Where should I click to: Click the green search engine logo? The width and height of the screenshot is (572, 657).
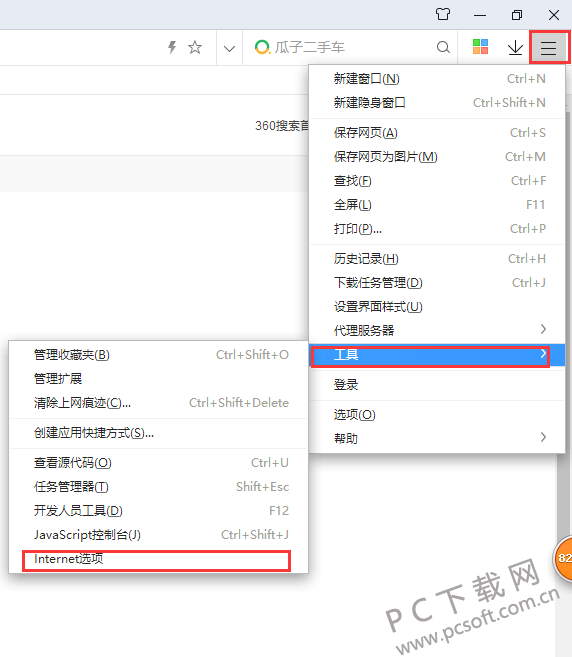[x=262, y=47]
